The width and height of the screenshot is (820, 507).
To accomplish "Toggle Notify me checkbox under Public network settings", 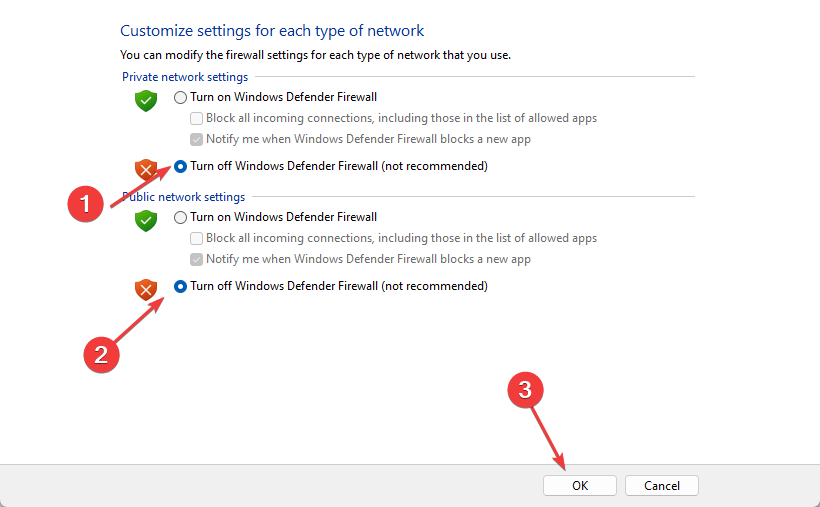I will pyautogui.click(x=197, y=259).
